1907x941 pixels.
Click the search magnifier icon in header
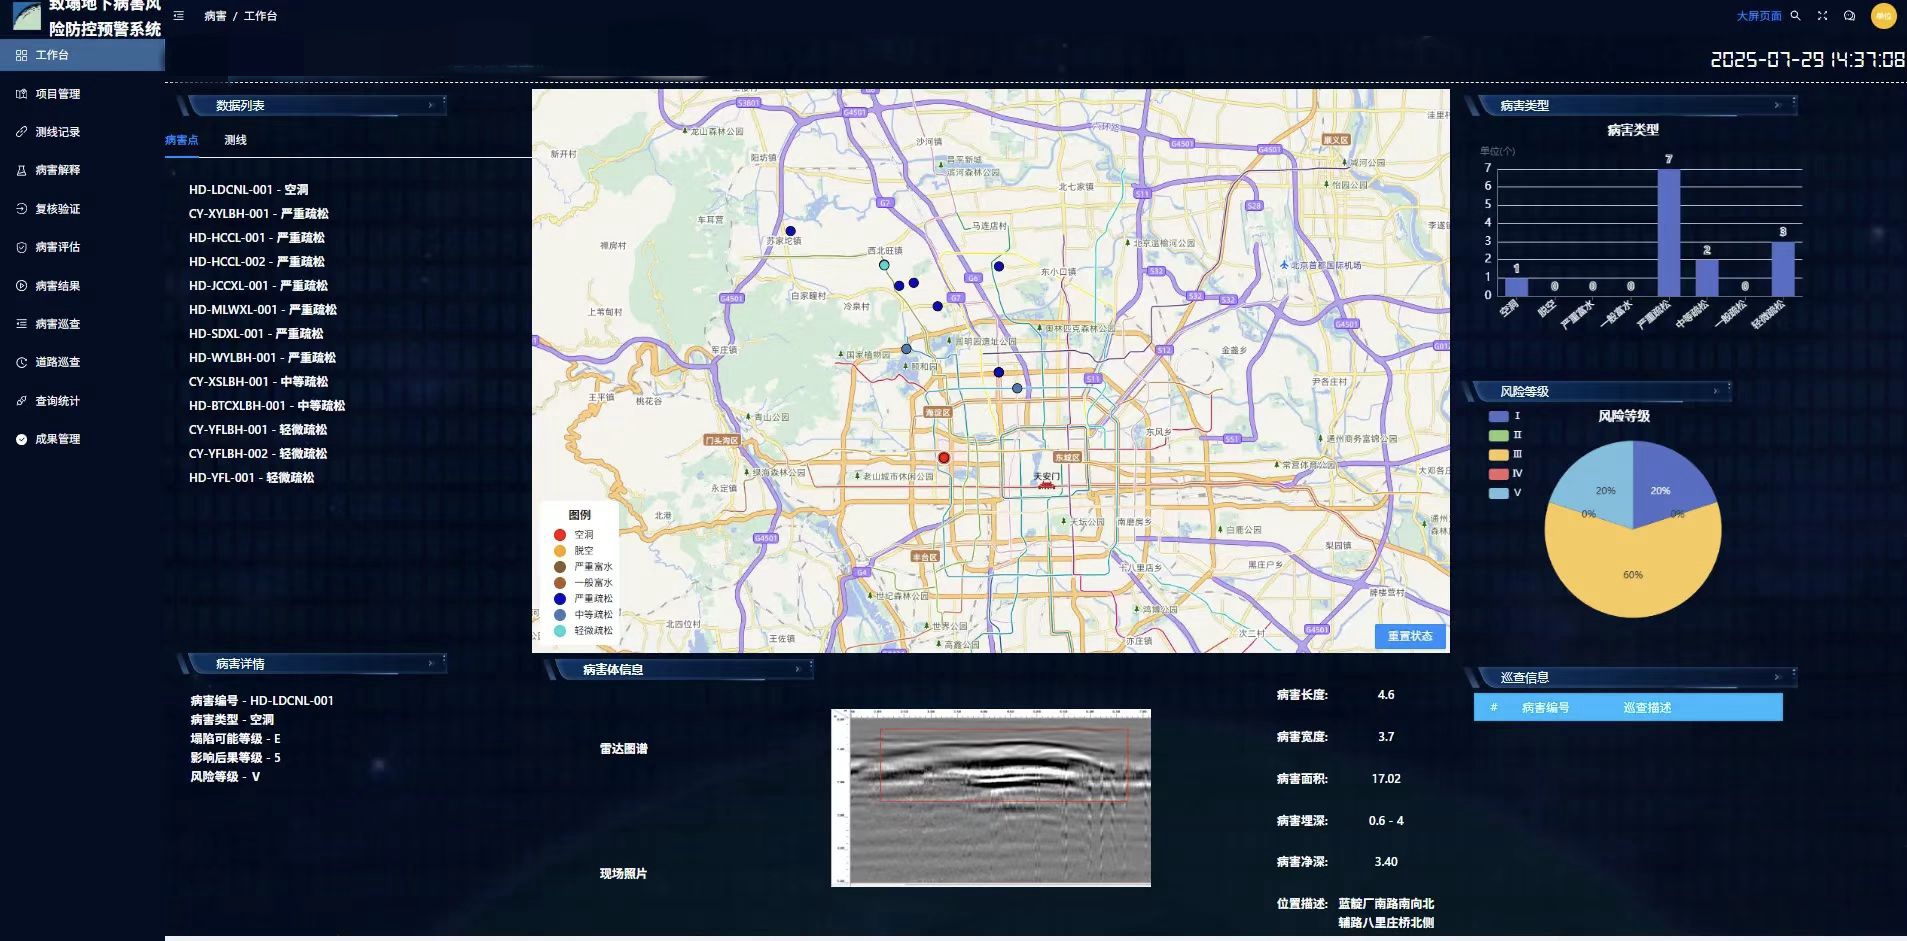[1795, 16]
